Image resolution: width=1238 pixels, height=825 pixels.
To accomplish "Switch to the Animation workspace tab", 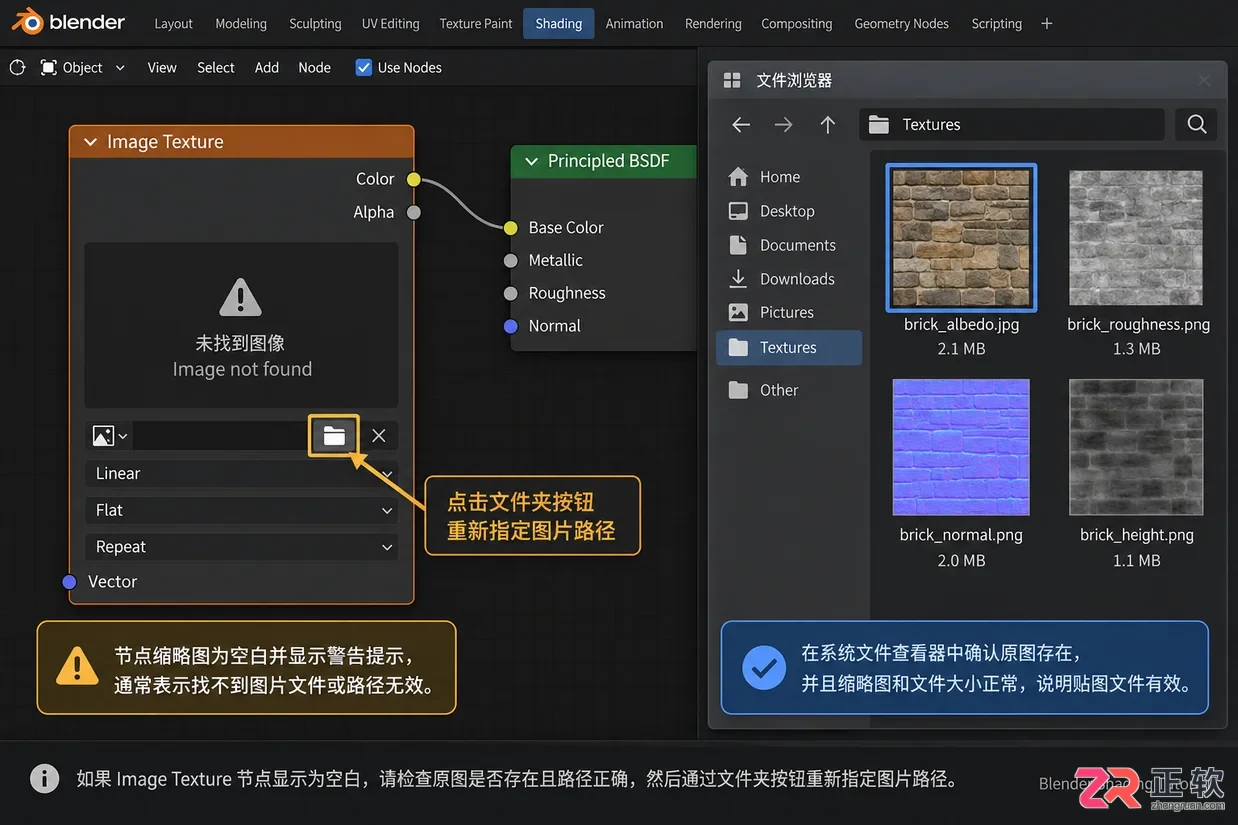I will [634, 23].
